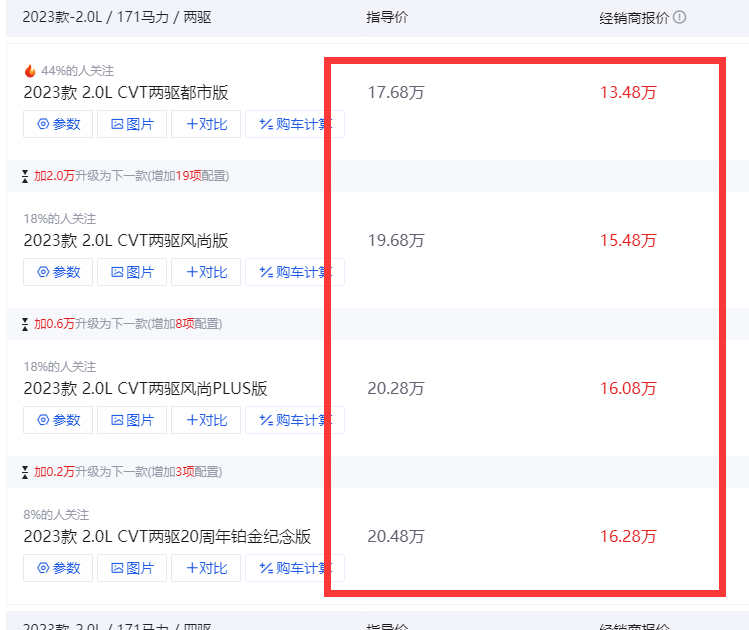Screen dimensions: 749x630
Task: Add 2023款 2.0L CVT两驱风尚PLUS版 to 对比
Action: [206, 420]
